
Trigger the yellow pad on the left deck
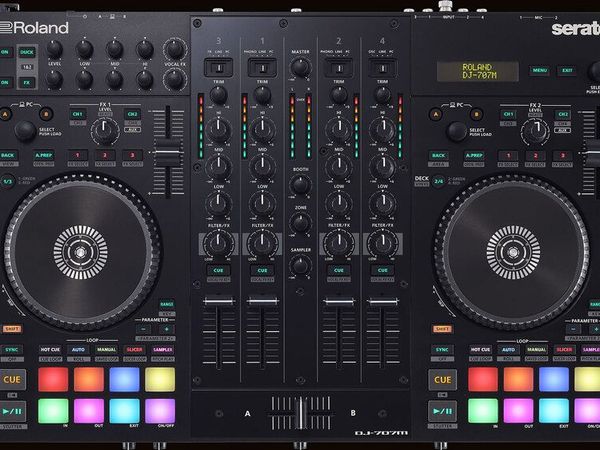point(160,380)
